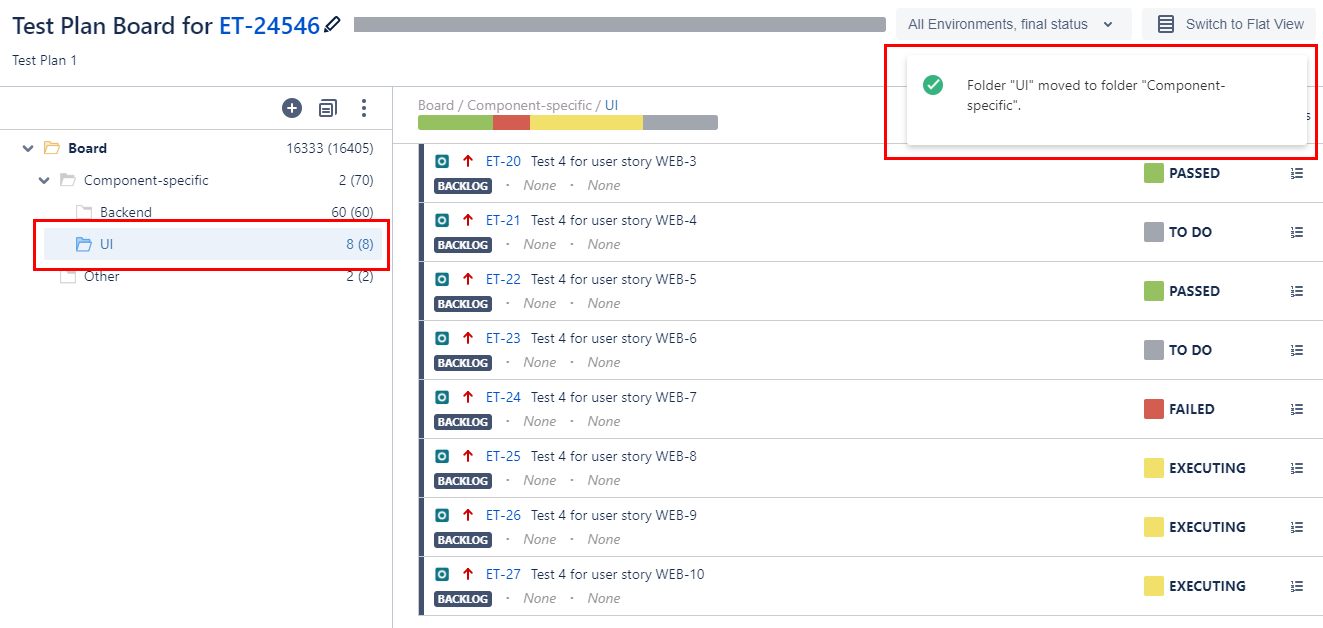The width and height of the screenshot is (1323, 628).
Task: Click yellow executing segment of UI progress bar
Action: 586,122
